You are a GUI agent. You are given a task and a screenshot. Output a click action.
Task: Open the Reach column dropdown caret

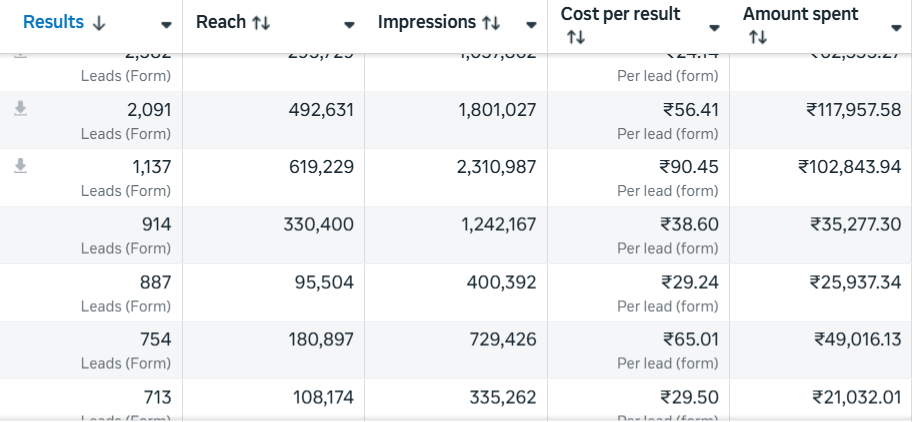[x=349, y=25]
